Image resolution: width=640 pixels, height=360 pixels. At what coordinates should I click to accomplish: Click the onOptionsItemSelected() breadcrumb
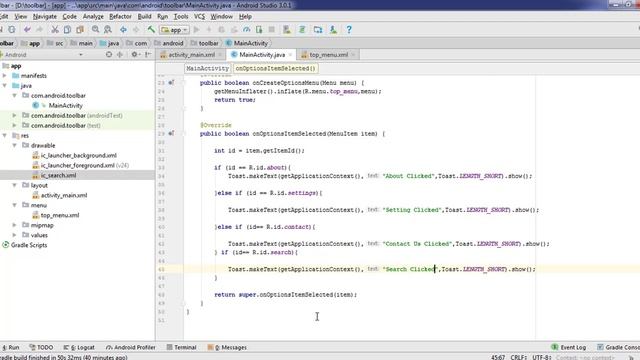(x=276, y=69)
